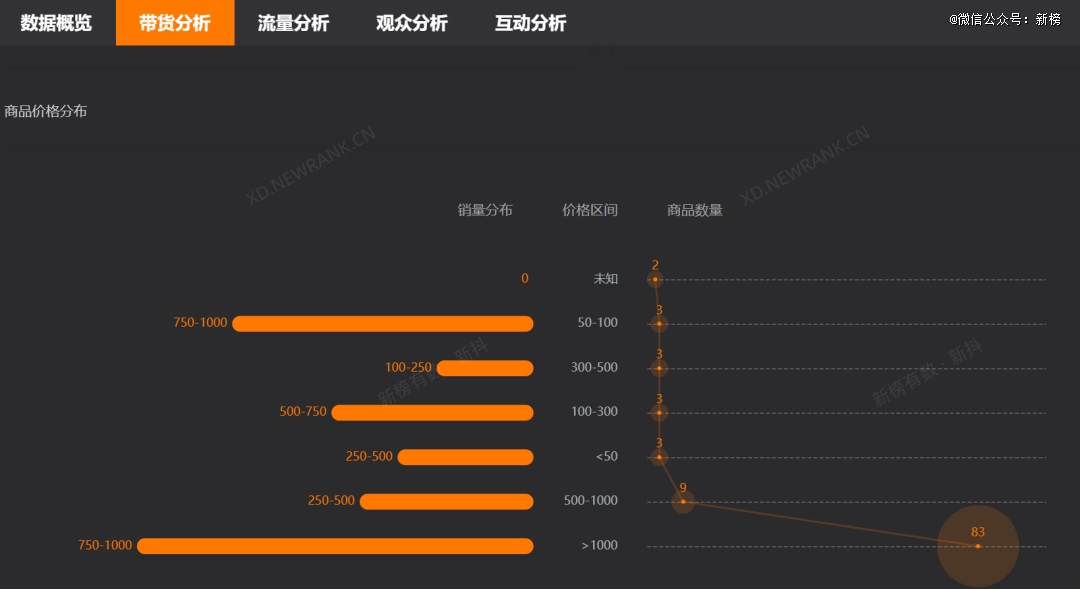Screen dimensions: 1080x589
Task: Click the 250-500 label in <50 row
Action: point(369,456)
